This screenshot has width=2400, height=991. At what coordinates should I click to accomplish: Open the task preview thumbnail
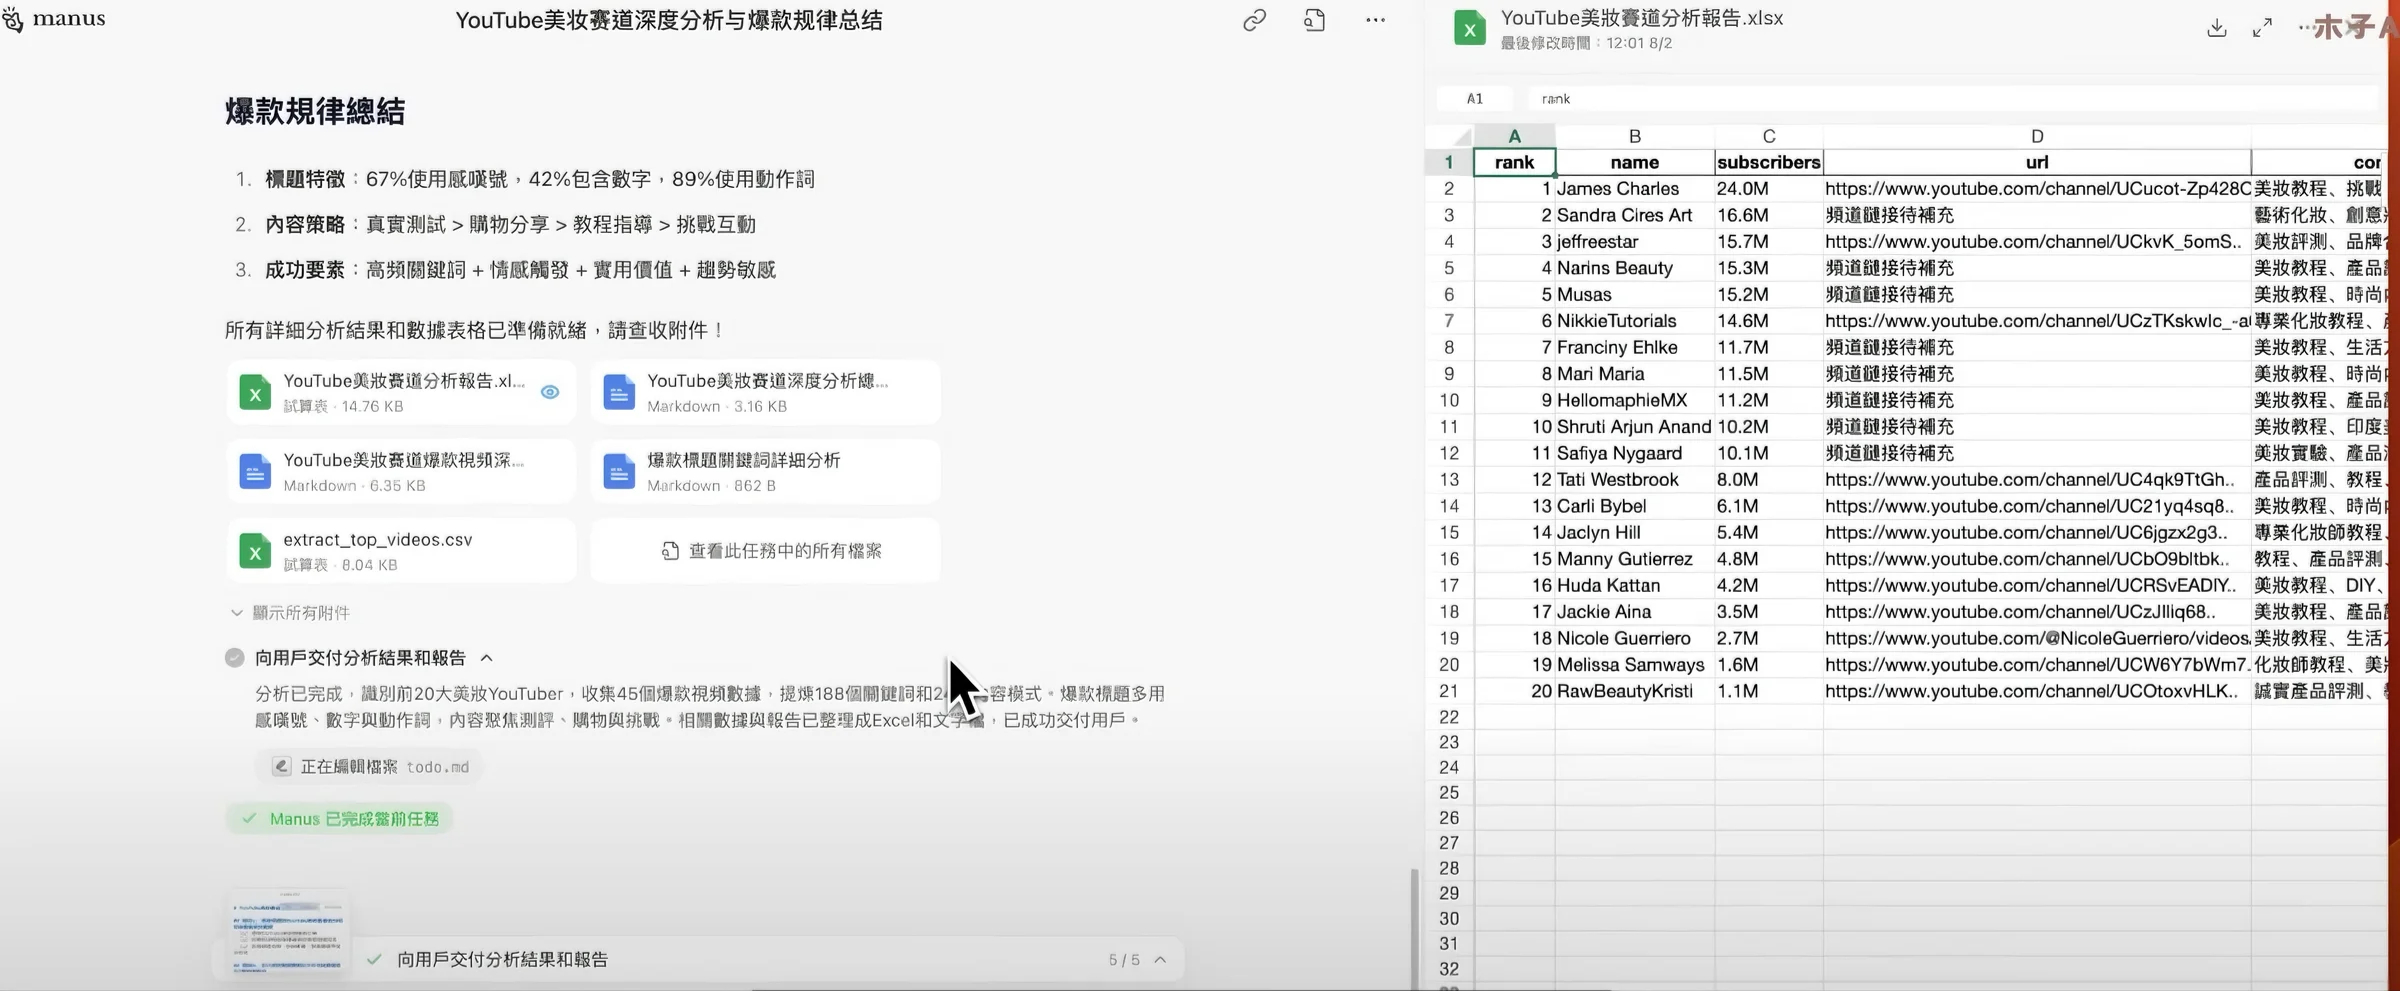click(x=289, y=932)
